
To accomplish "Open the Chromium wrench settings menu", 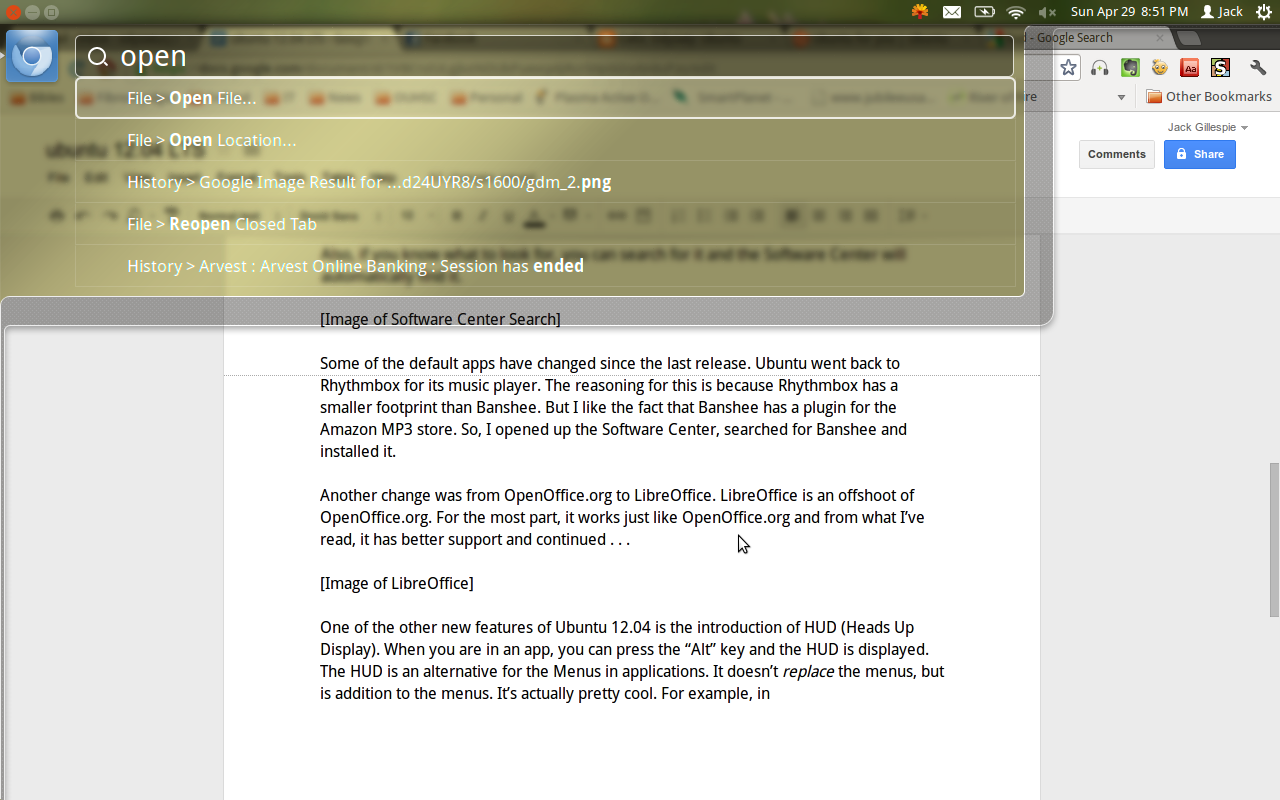I will coord(1258,68).
